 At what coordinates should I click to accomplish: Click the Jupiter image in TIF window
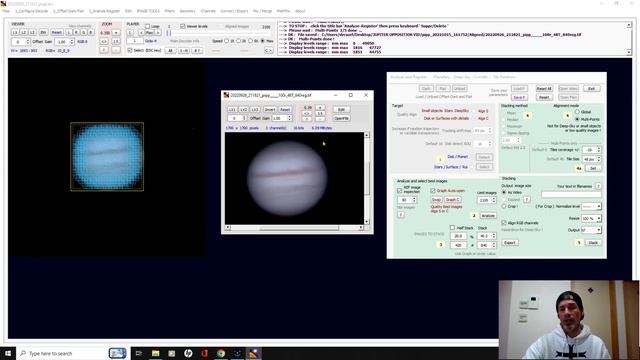(x=287, y=178)
